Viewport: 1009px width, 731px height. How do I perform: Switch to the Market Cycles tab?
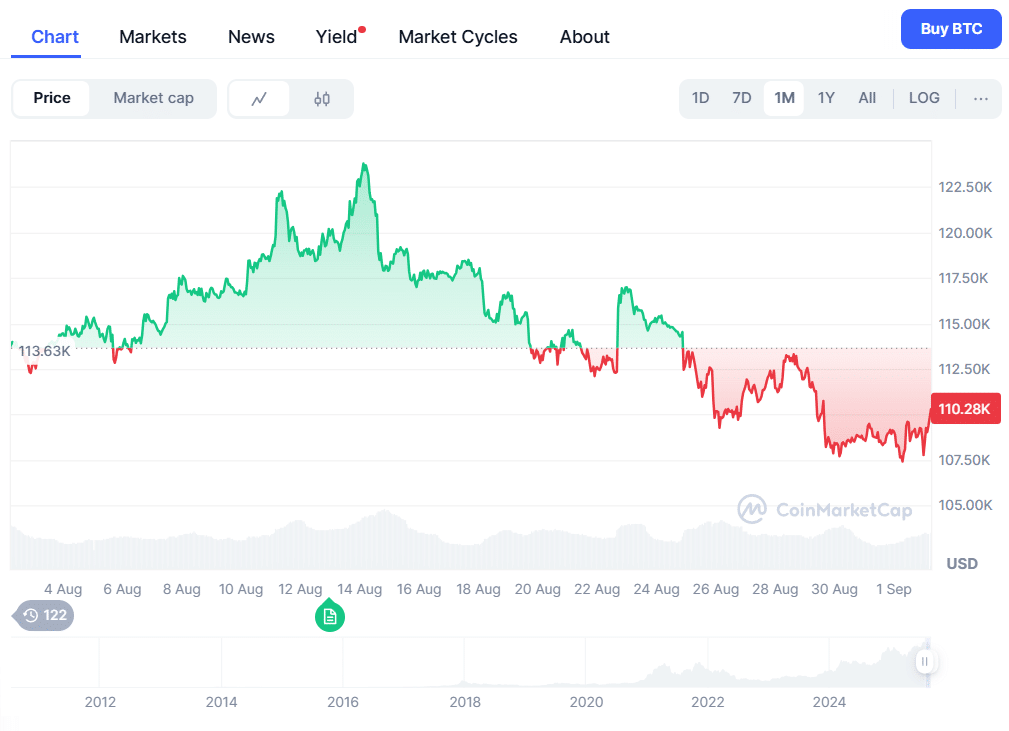tap(457, 36)
